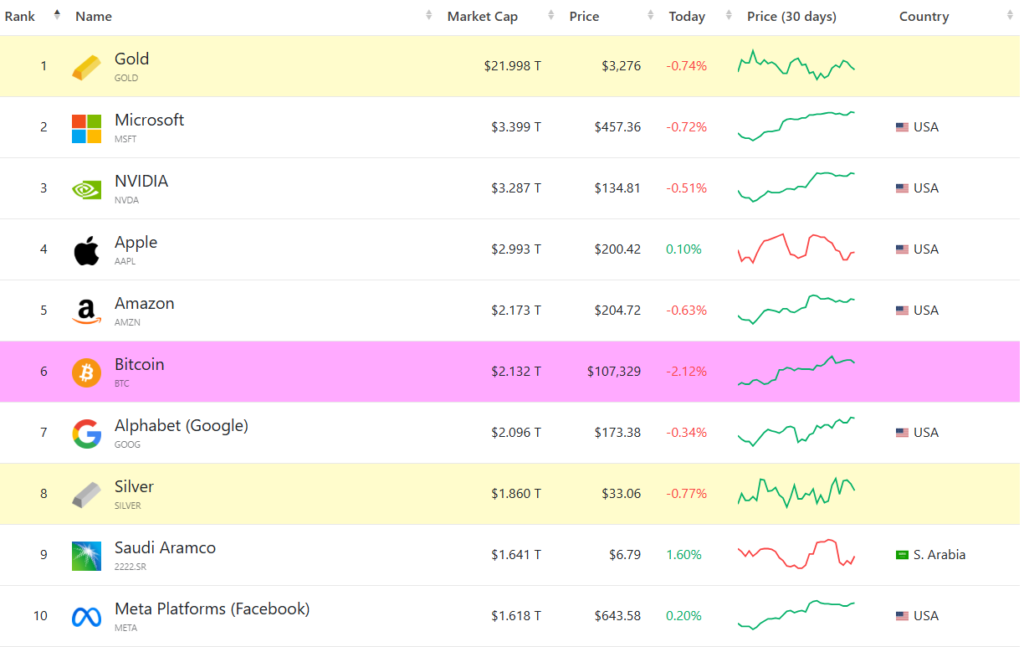The image size is (1024, 647).
Task: Click Amazon's 30-day price chart
Action: coord(796,309)
